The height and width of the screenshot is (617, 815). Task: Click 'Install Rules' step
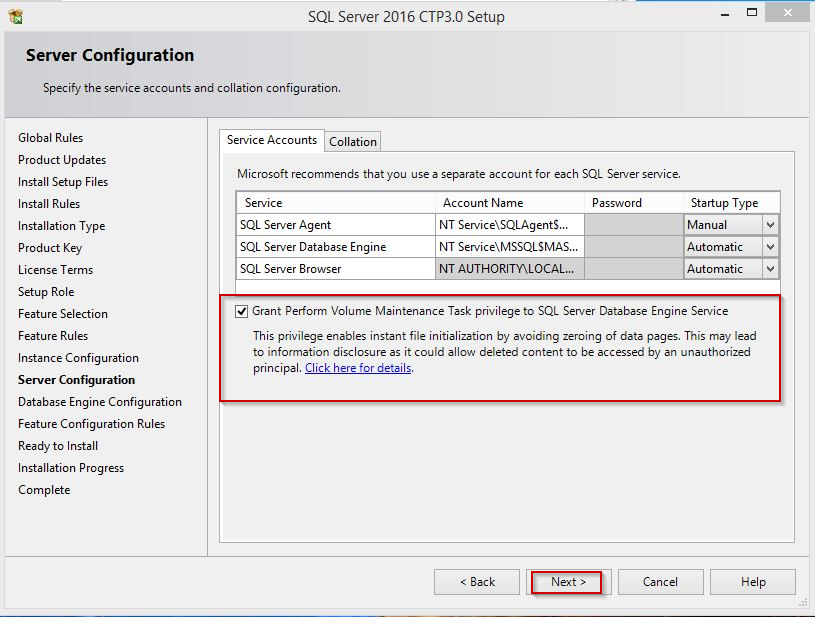[x=49, y=204]
